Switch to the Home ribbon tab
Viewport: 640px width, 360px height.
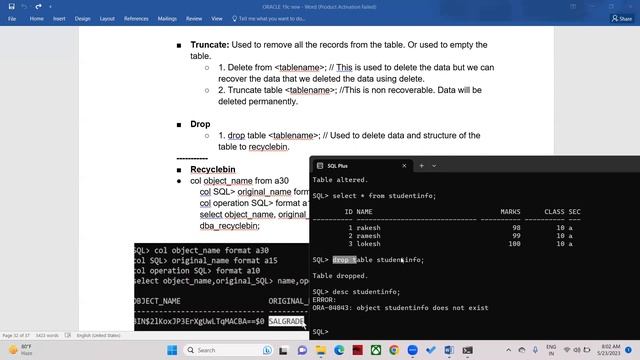(x=37, y=19)
